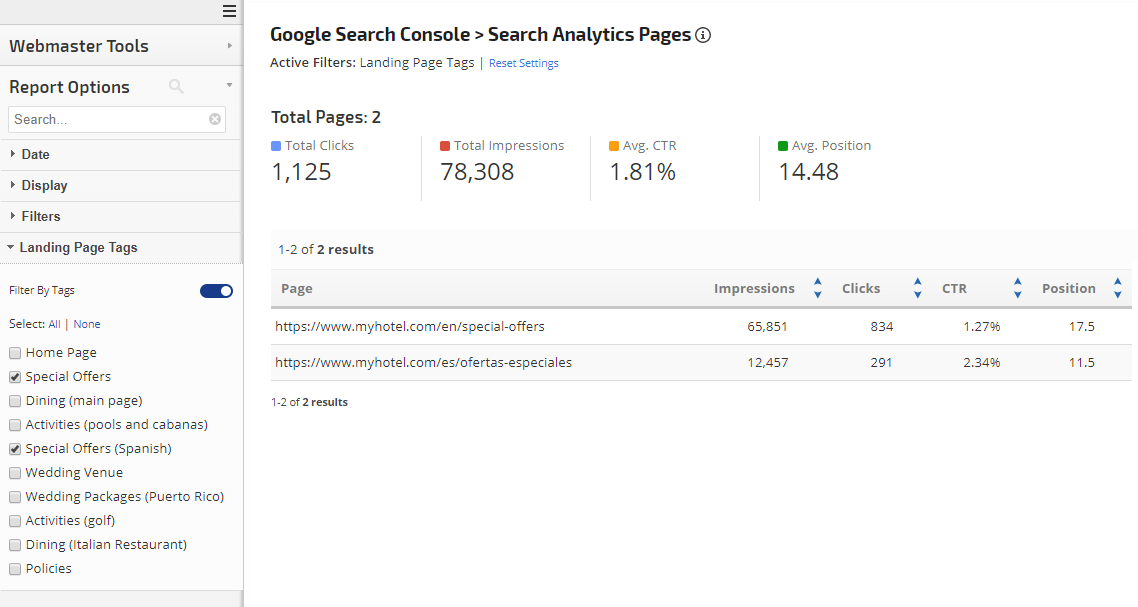Click the hamburger menu icon in sidebar

[229, 11]
